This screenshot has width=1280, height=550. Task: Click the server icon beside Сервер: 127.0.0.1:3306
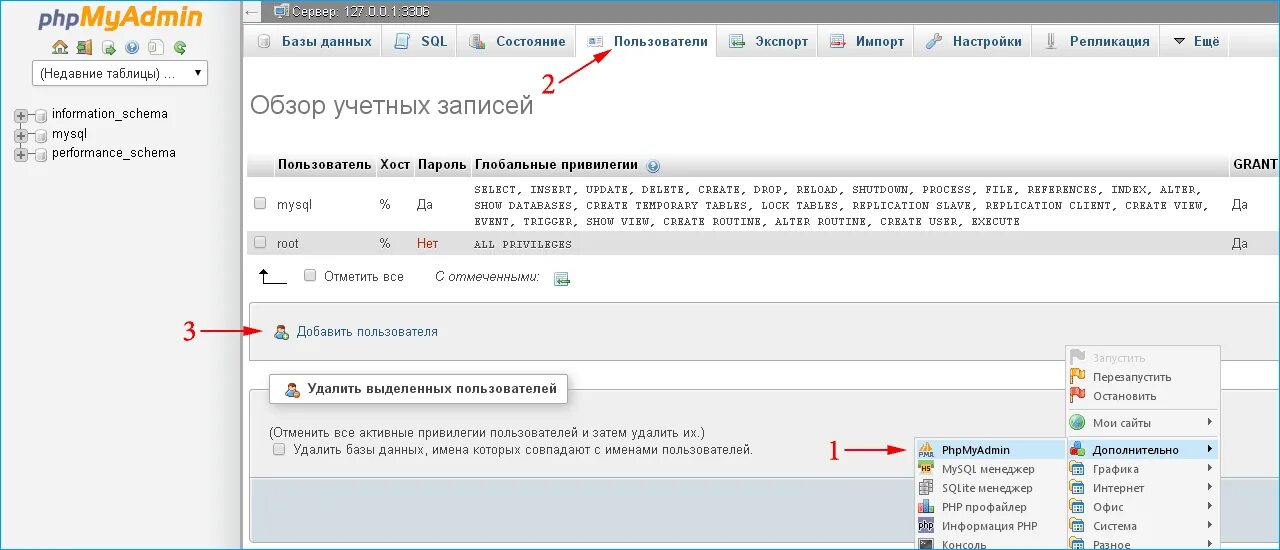click(281, 10)
